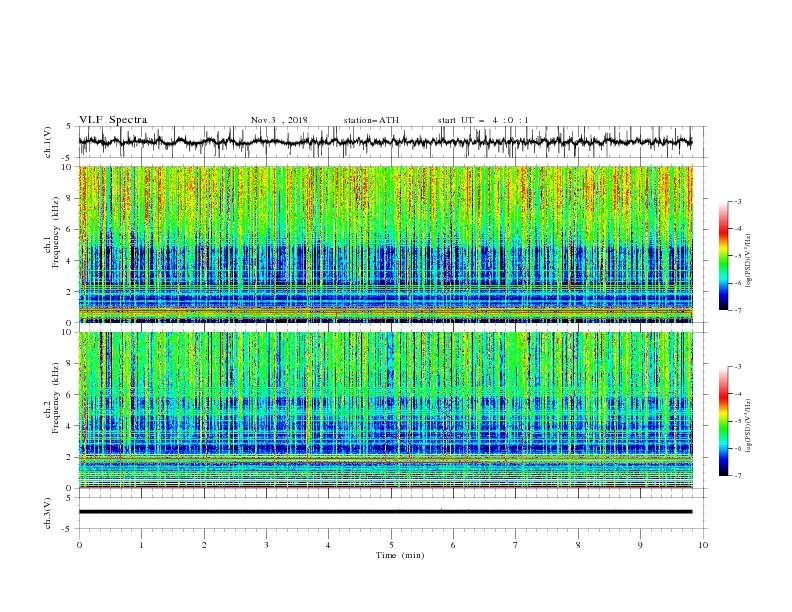Click the "-7" tick on ch.2 color bar

coord(737,476)
